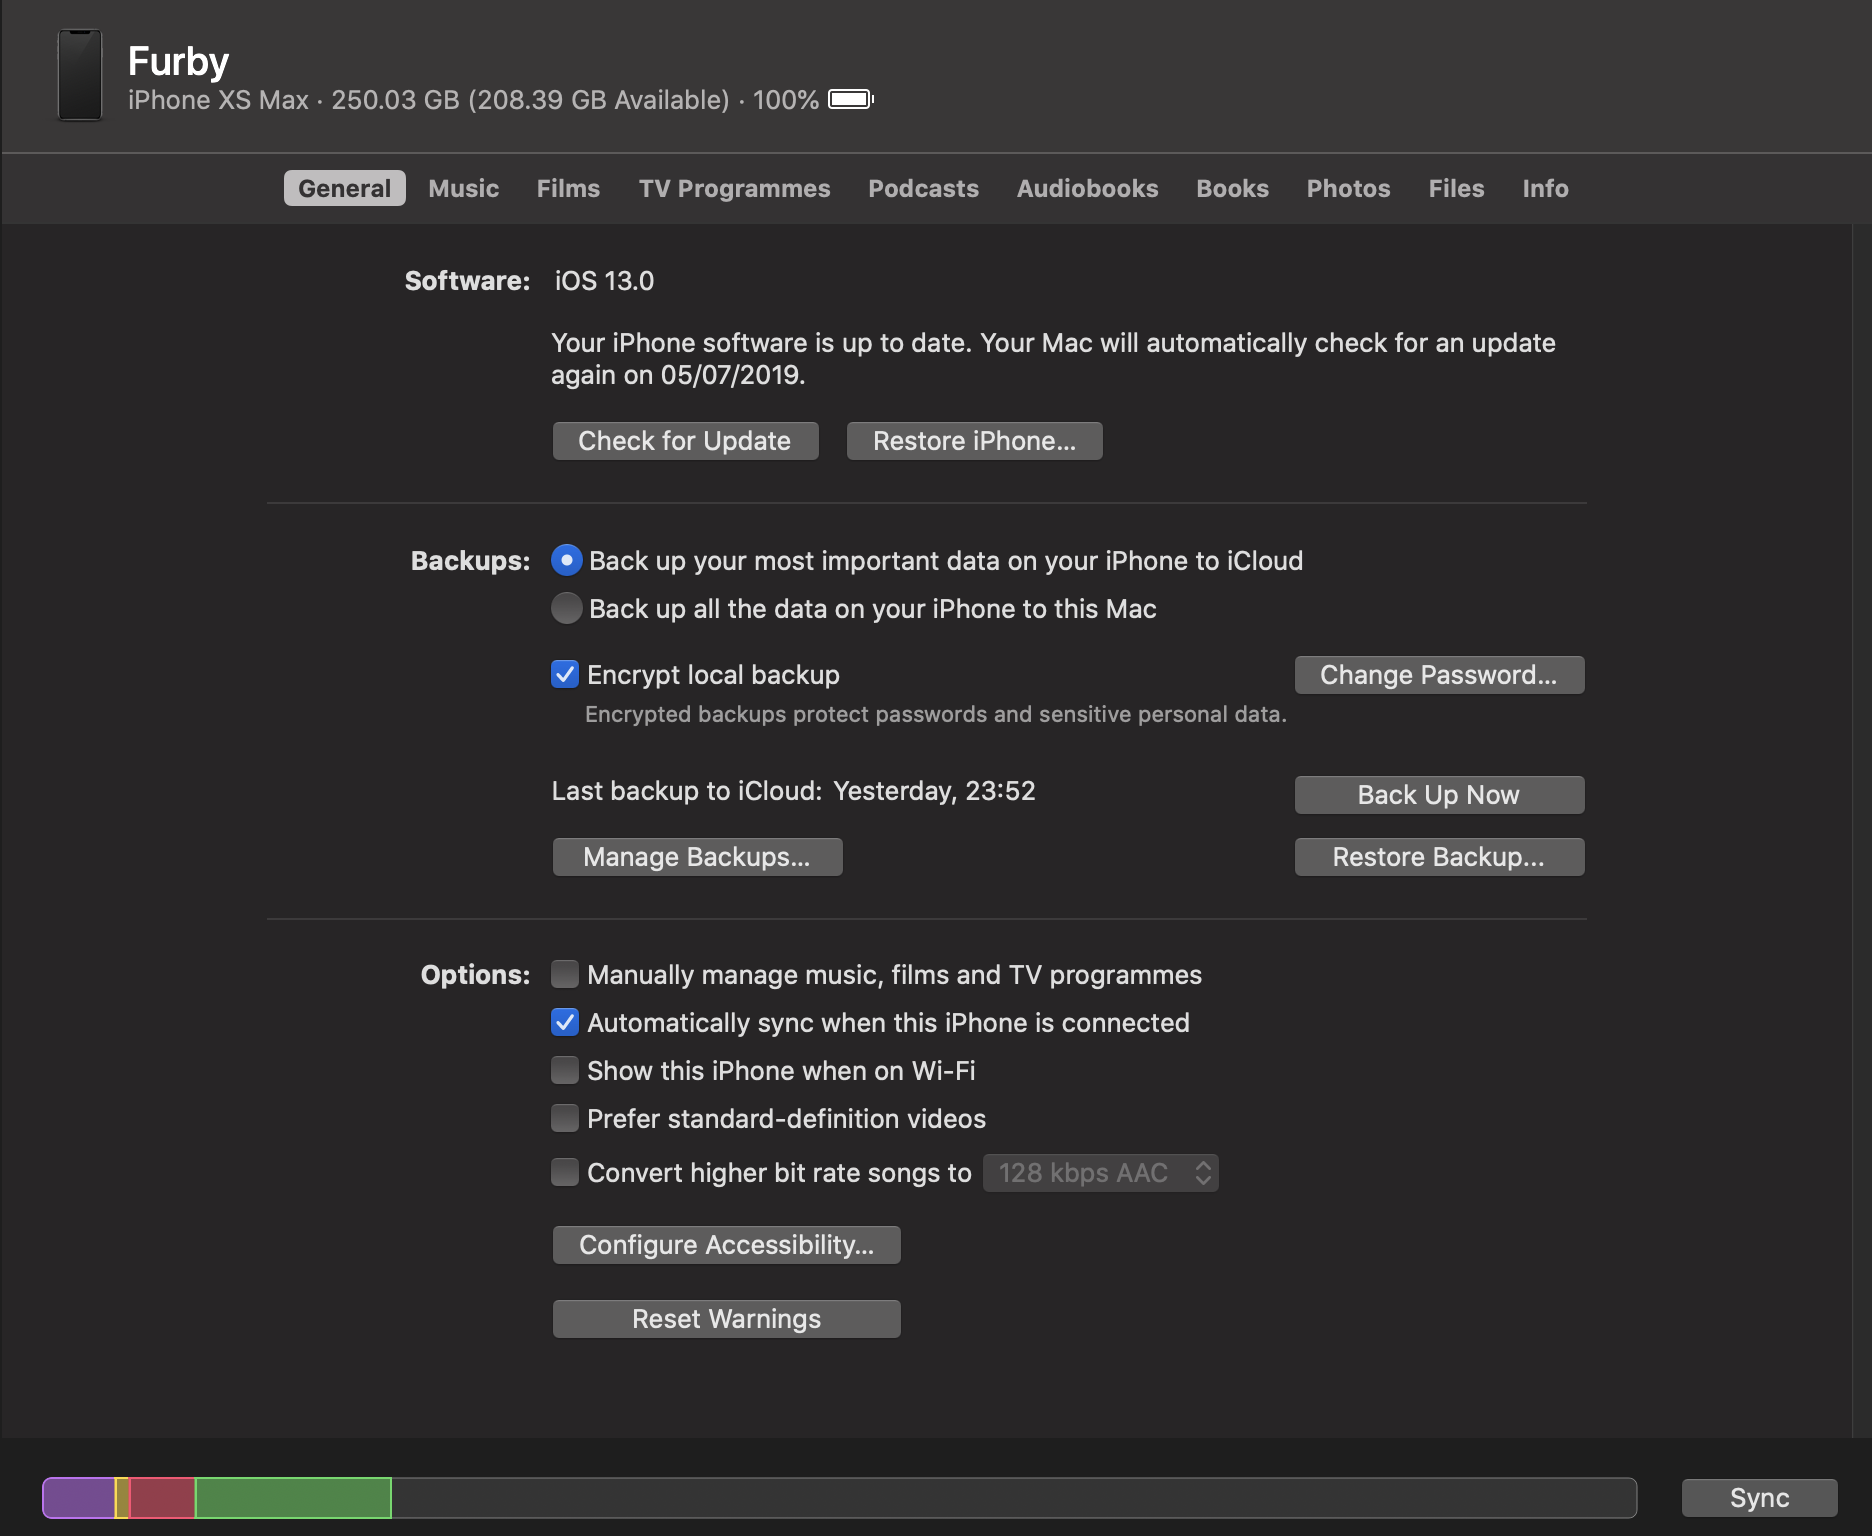Select back up to iCloud radio option
Viewport: 1872px width, 1536px height.
(567, 560)
